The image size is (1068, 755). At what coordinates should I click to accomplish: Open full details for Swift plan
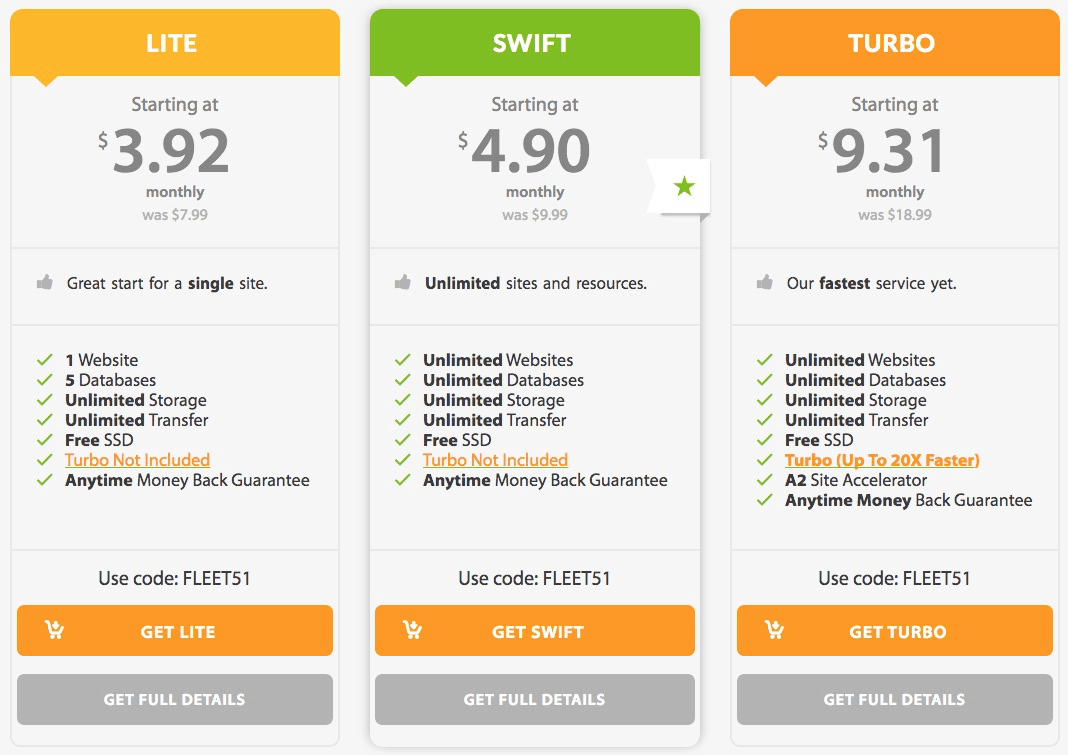pyautogui.click(x=534, y=699)
